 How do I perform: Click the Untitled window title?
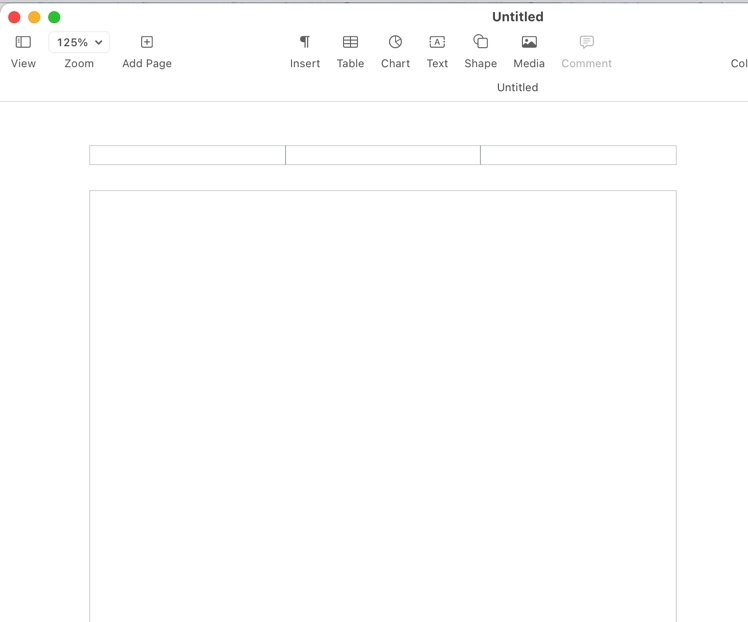(518, 17)
